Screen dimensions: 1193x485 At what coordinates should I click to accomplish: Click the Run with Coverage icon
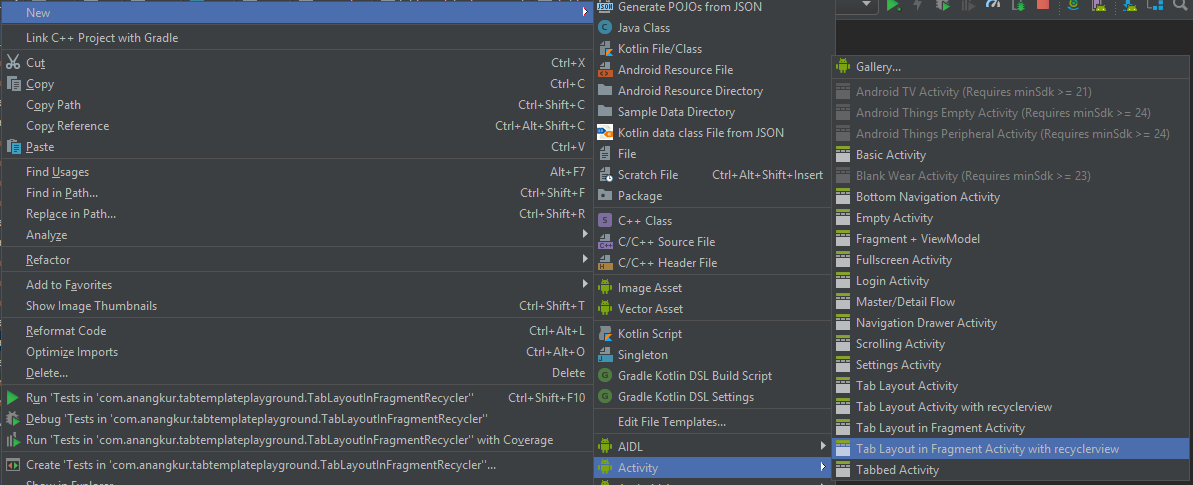[12, 440]
